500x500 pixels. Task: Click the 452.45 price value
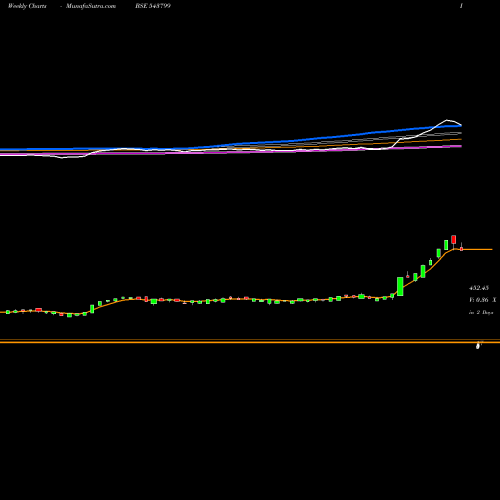(479, 288)
